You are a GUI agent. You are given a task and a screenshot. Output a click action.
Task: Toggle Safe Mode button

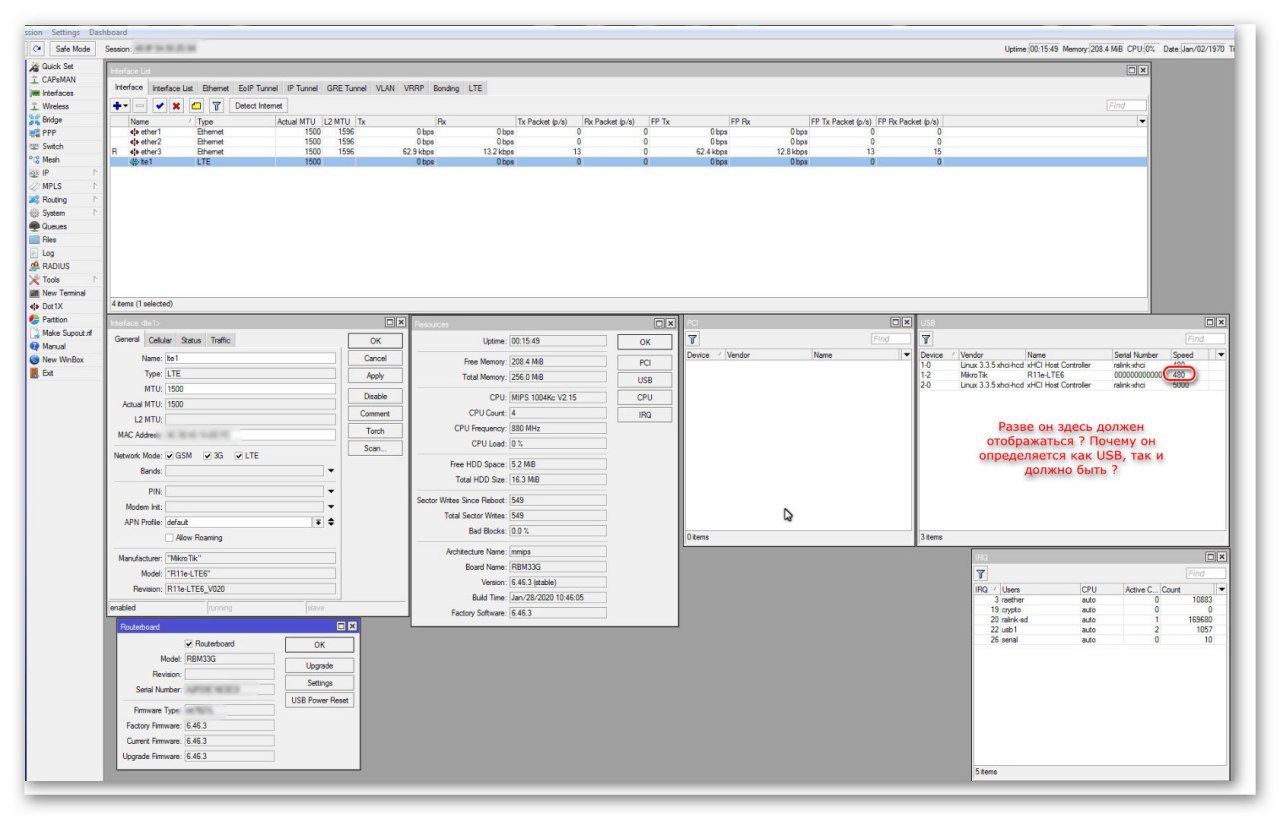[72, 48]
